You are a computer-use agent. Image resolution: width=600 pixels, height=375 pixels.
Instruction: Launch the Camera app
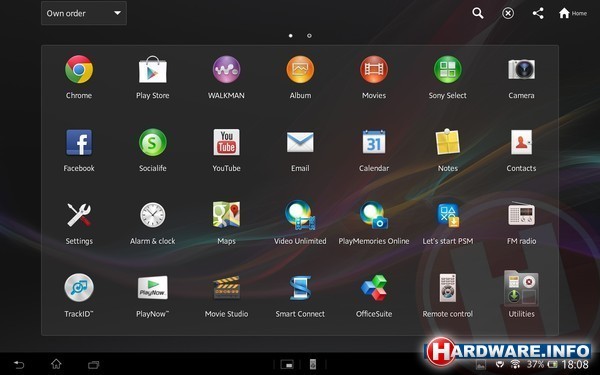coord(522,70)
